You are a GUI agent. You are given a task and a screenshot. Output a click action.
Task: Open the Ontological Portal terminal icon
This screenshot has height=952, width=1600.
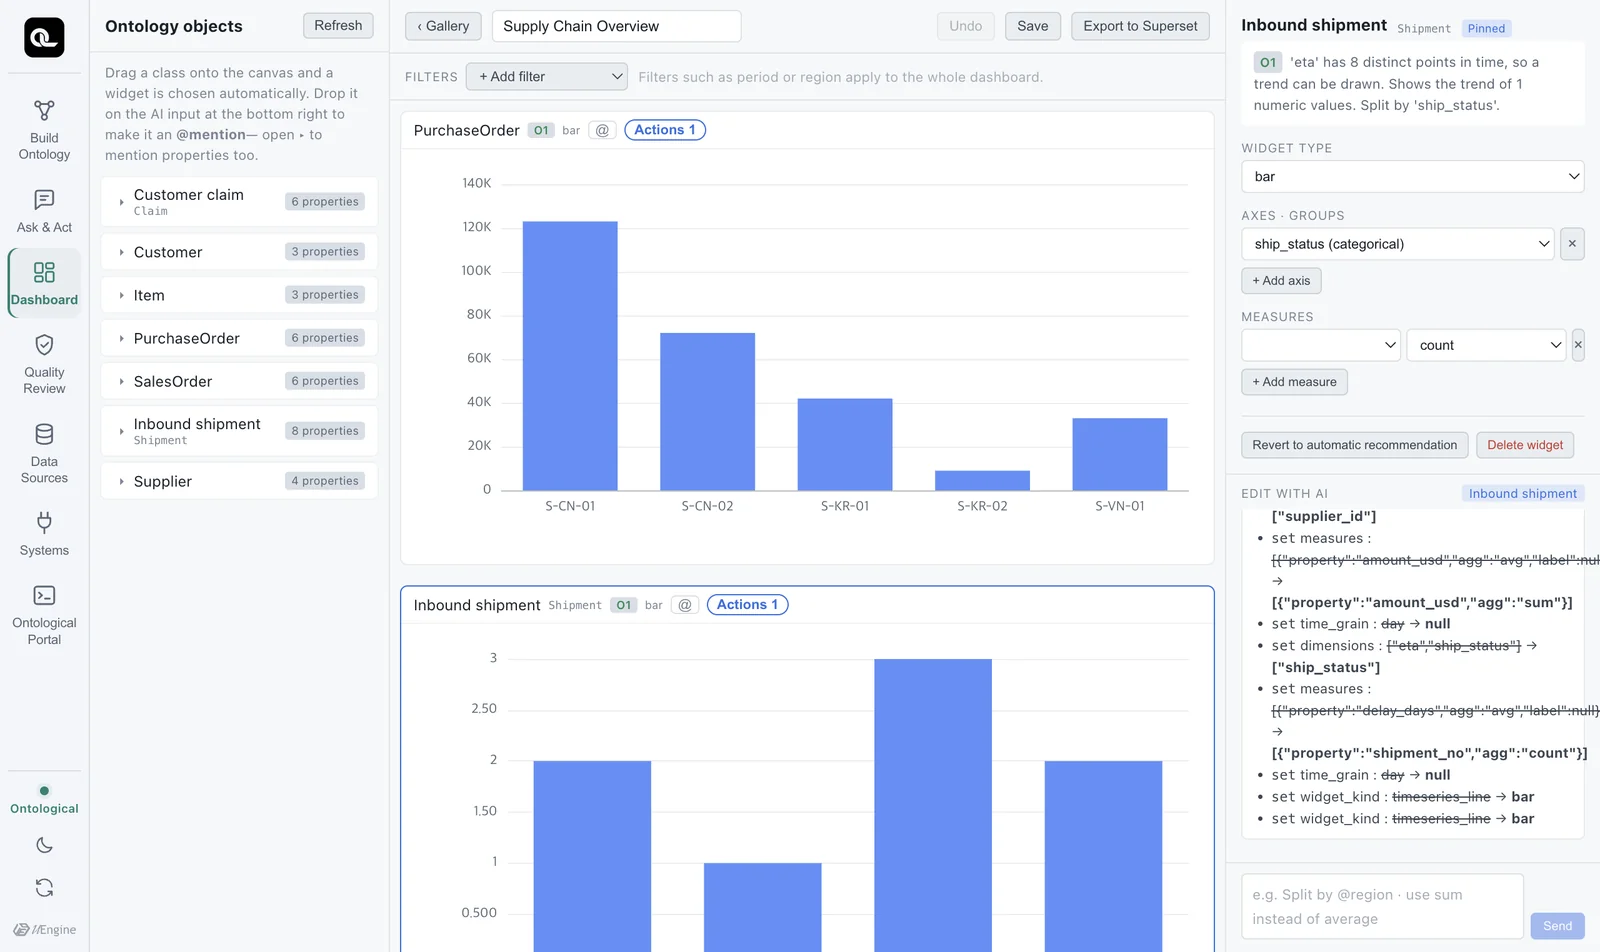click(44, 595)
